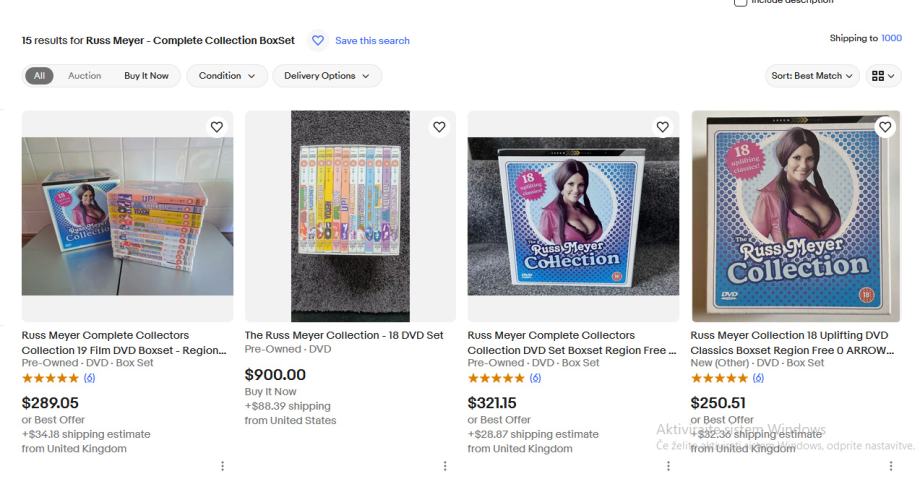Open more options for the $289.05 listing
Image resolution: width=920 pixels, height=479 pixels.
point(222,466)
